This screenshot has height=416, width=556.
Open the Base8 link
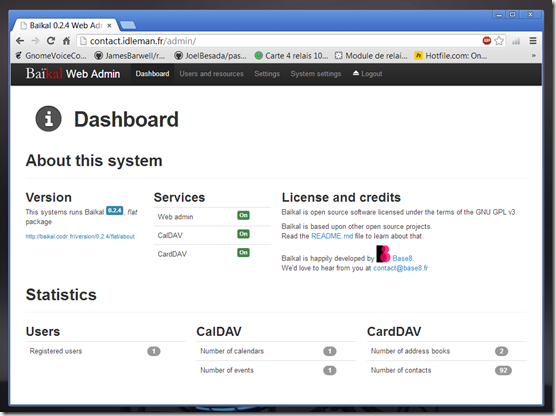(x=402, y=258)
